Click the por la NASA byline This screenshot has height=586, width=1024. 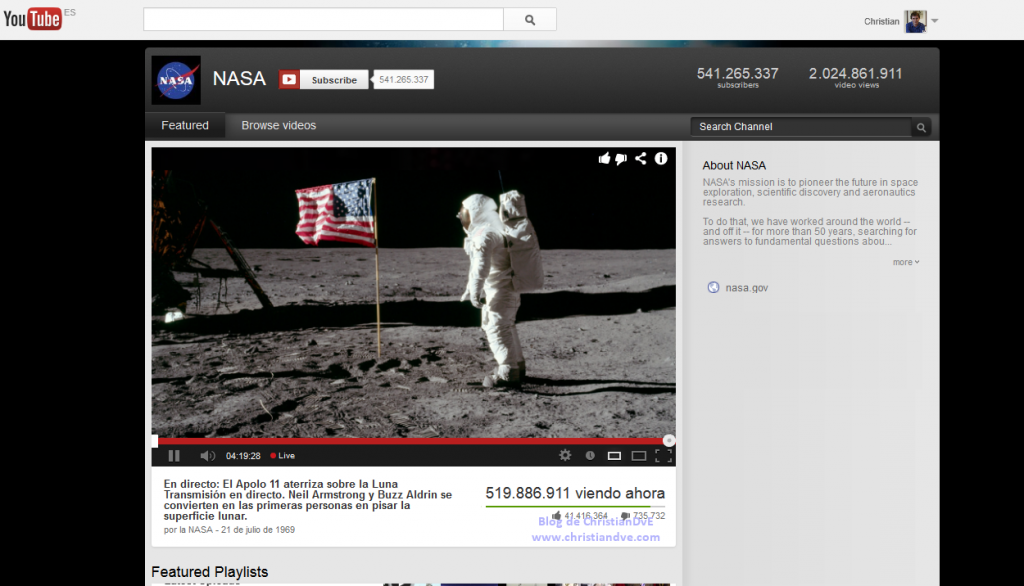(229, 530)
